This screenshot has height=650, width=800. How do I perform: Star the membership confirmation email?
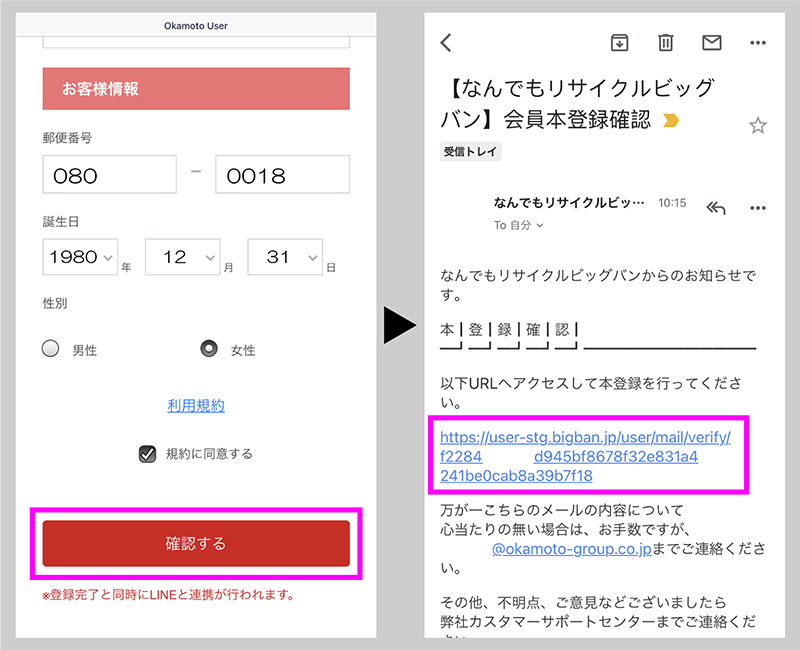coord(758,125)
